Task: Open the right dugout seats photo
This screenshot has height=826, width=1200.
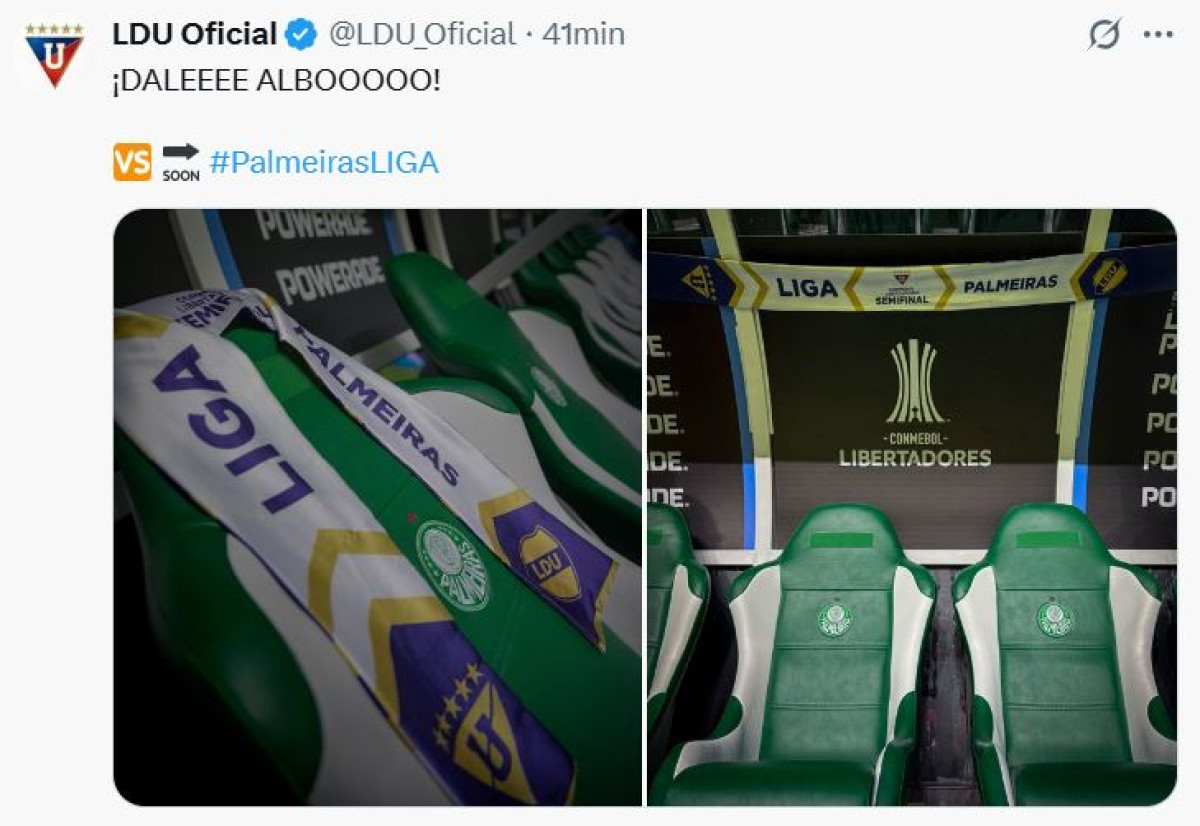Action: click(912, 507)
